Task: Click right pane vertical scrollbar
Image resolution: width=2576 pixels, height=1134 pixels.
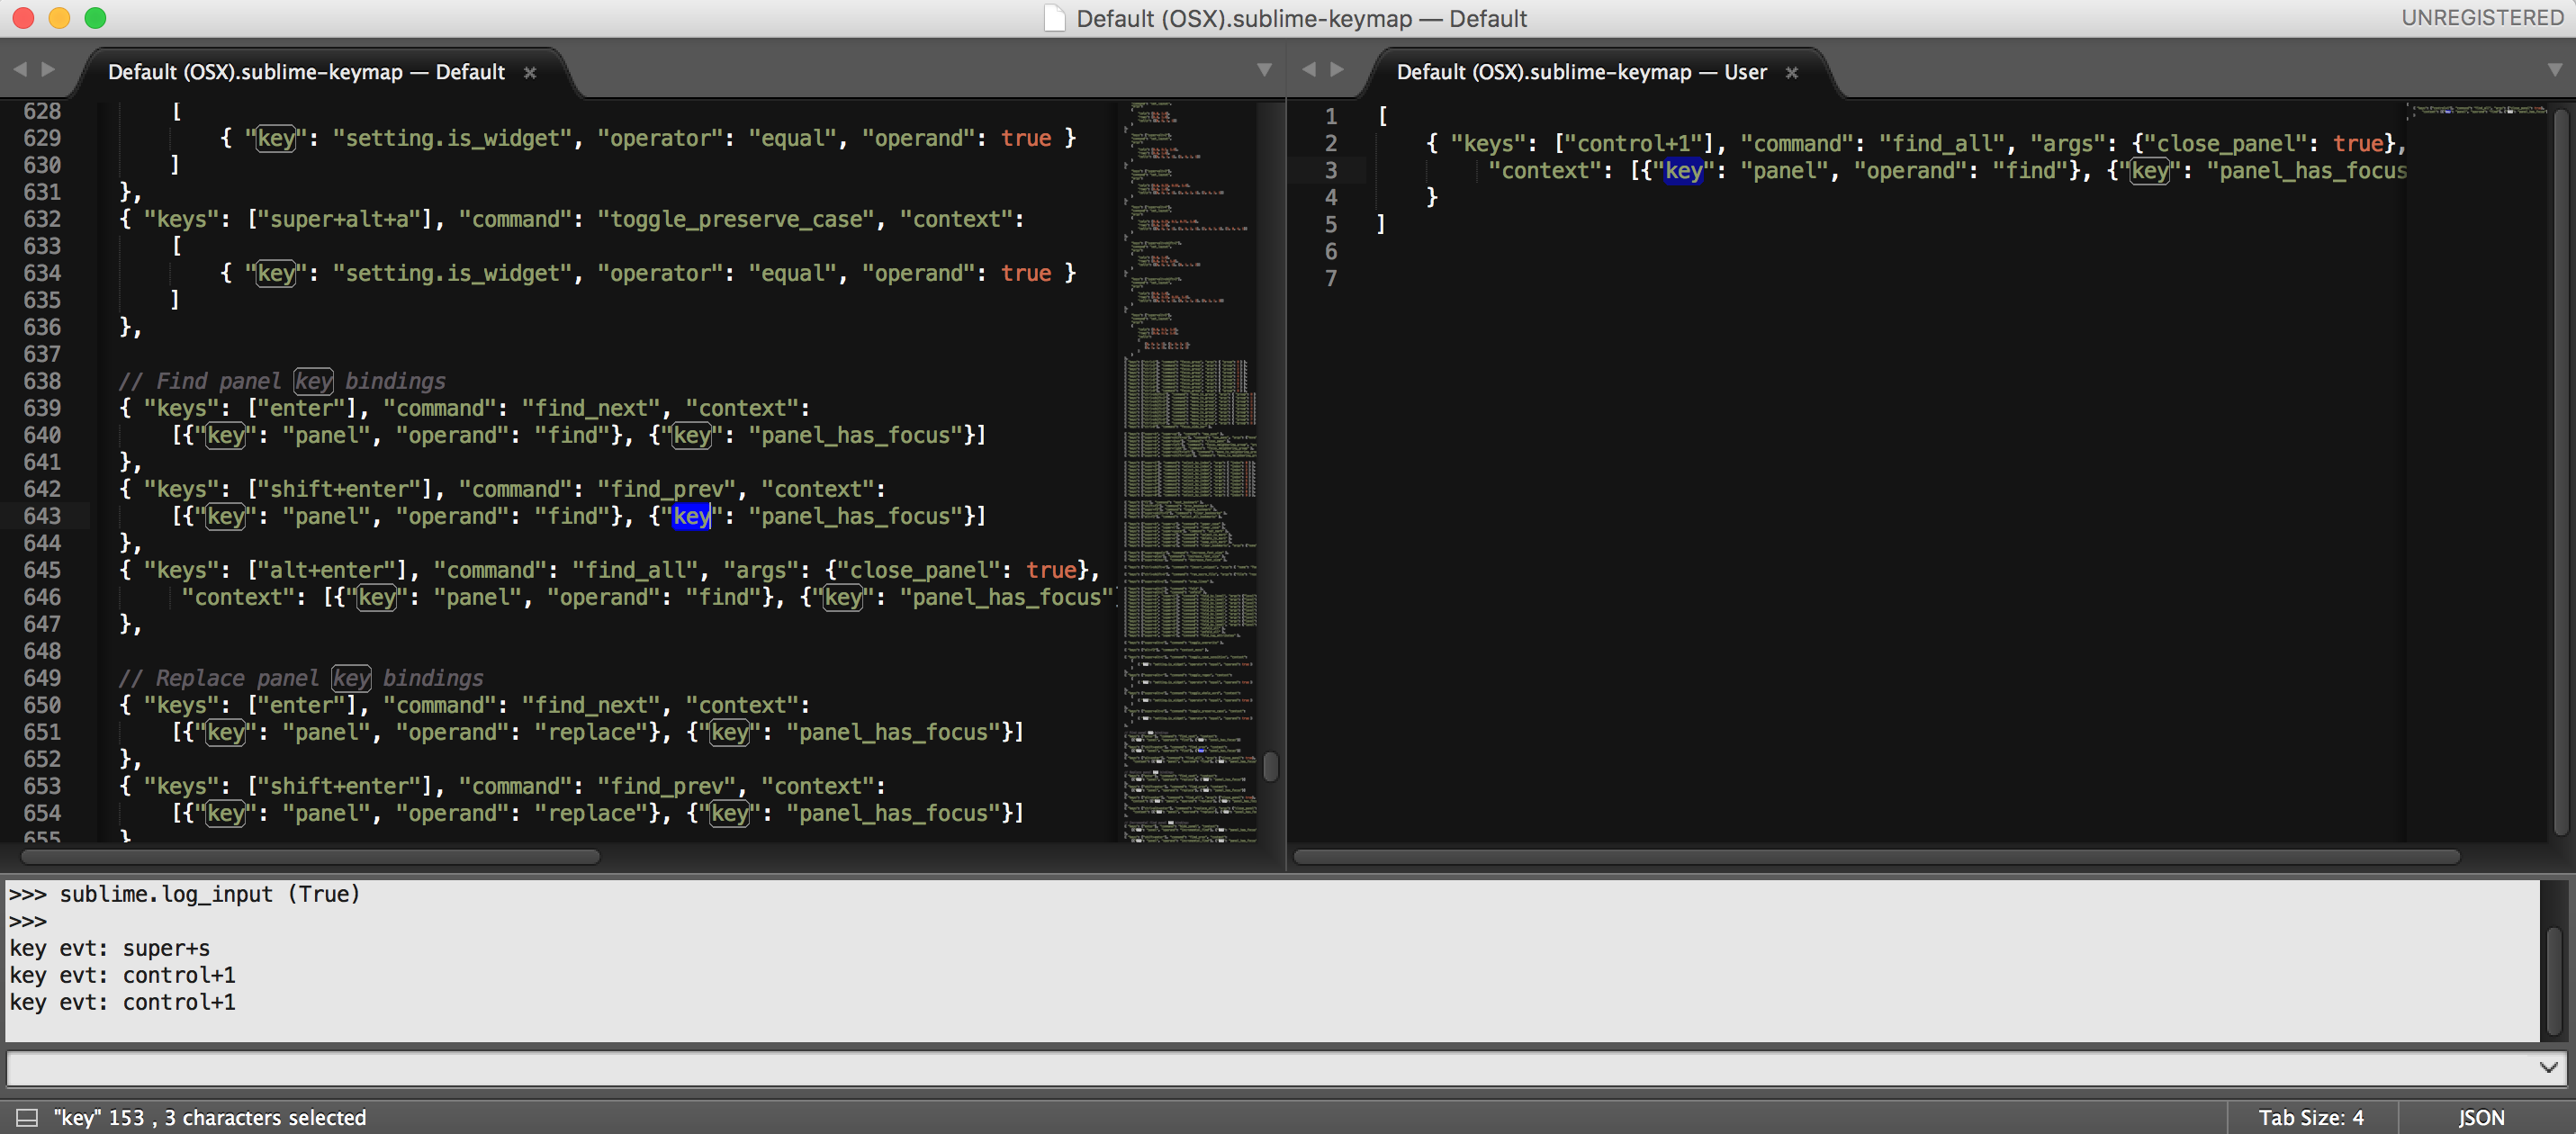Action: coord(2561,470)
